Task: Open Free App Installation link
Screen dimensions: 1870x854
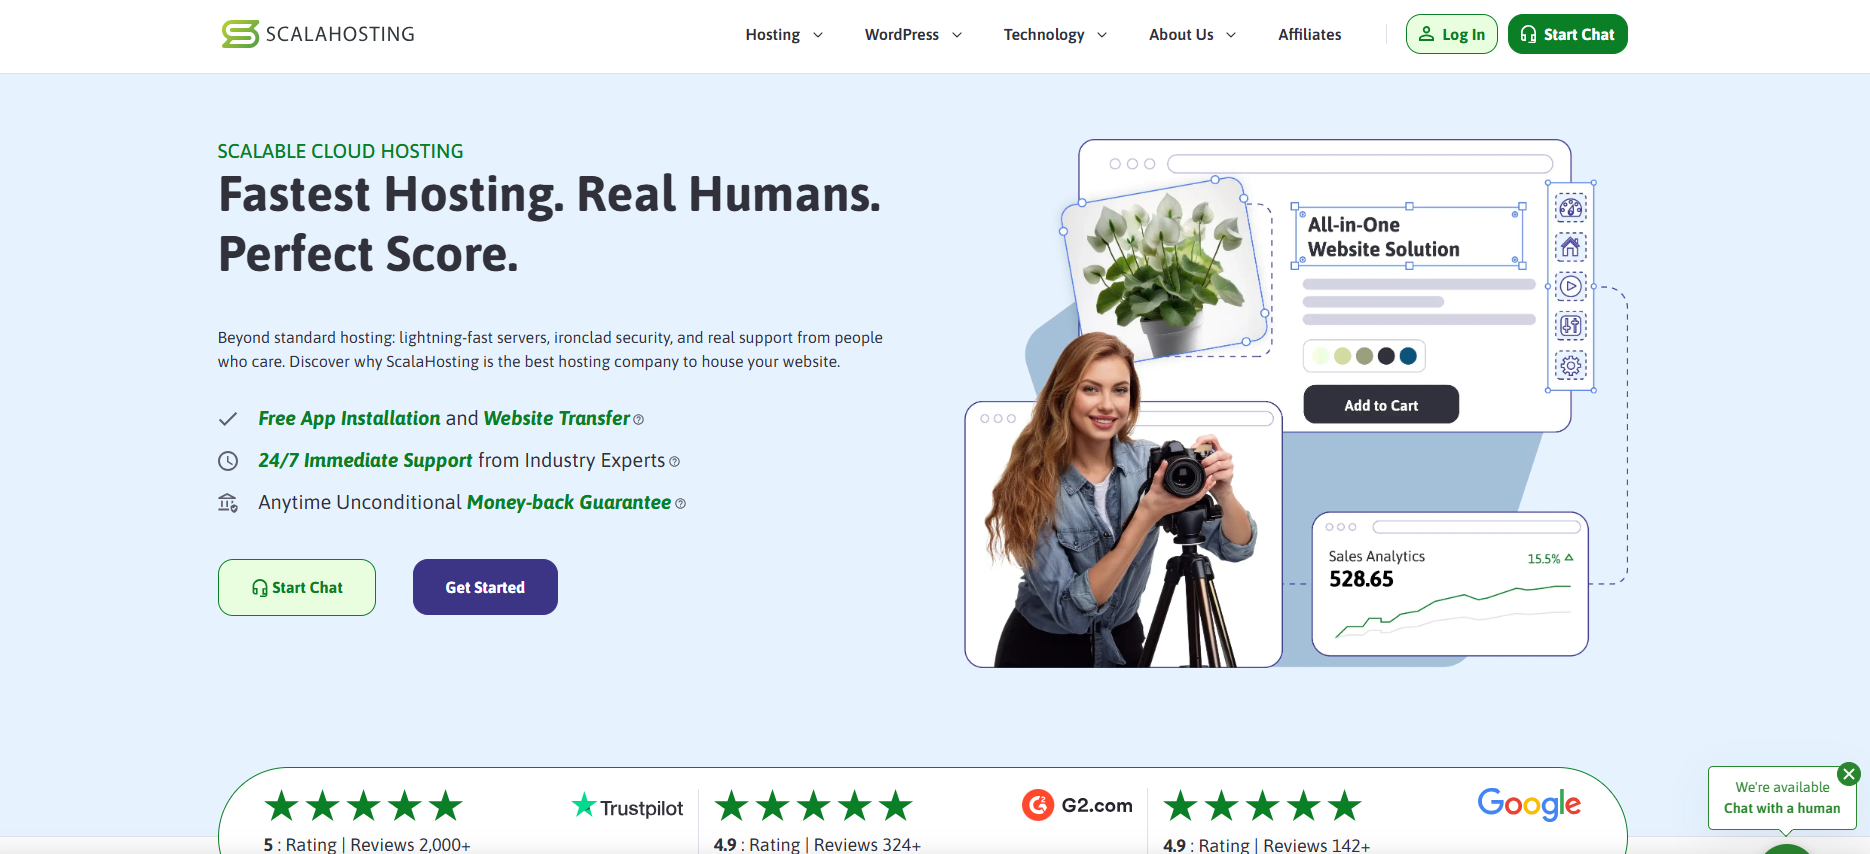Action: (x=349, y=418)
